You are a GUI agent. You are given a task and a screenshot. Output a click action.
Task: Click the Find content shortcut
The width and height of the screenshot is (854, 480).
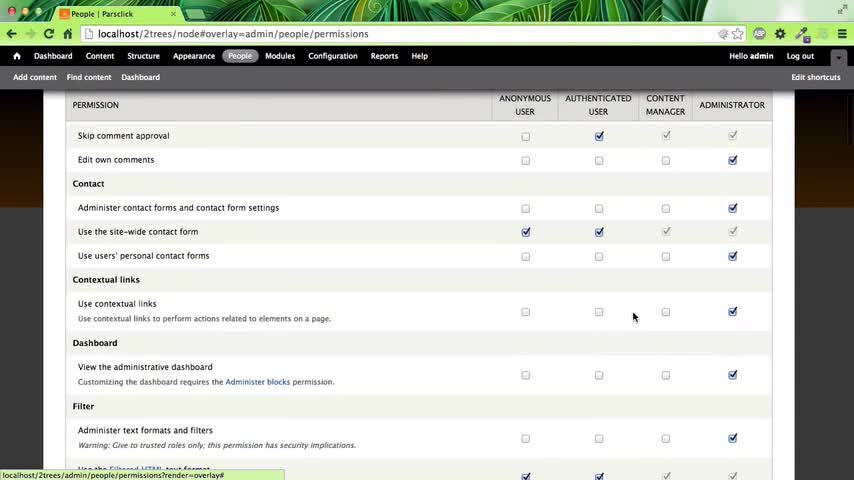89,77
